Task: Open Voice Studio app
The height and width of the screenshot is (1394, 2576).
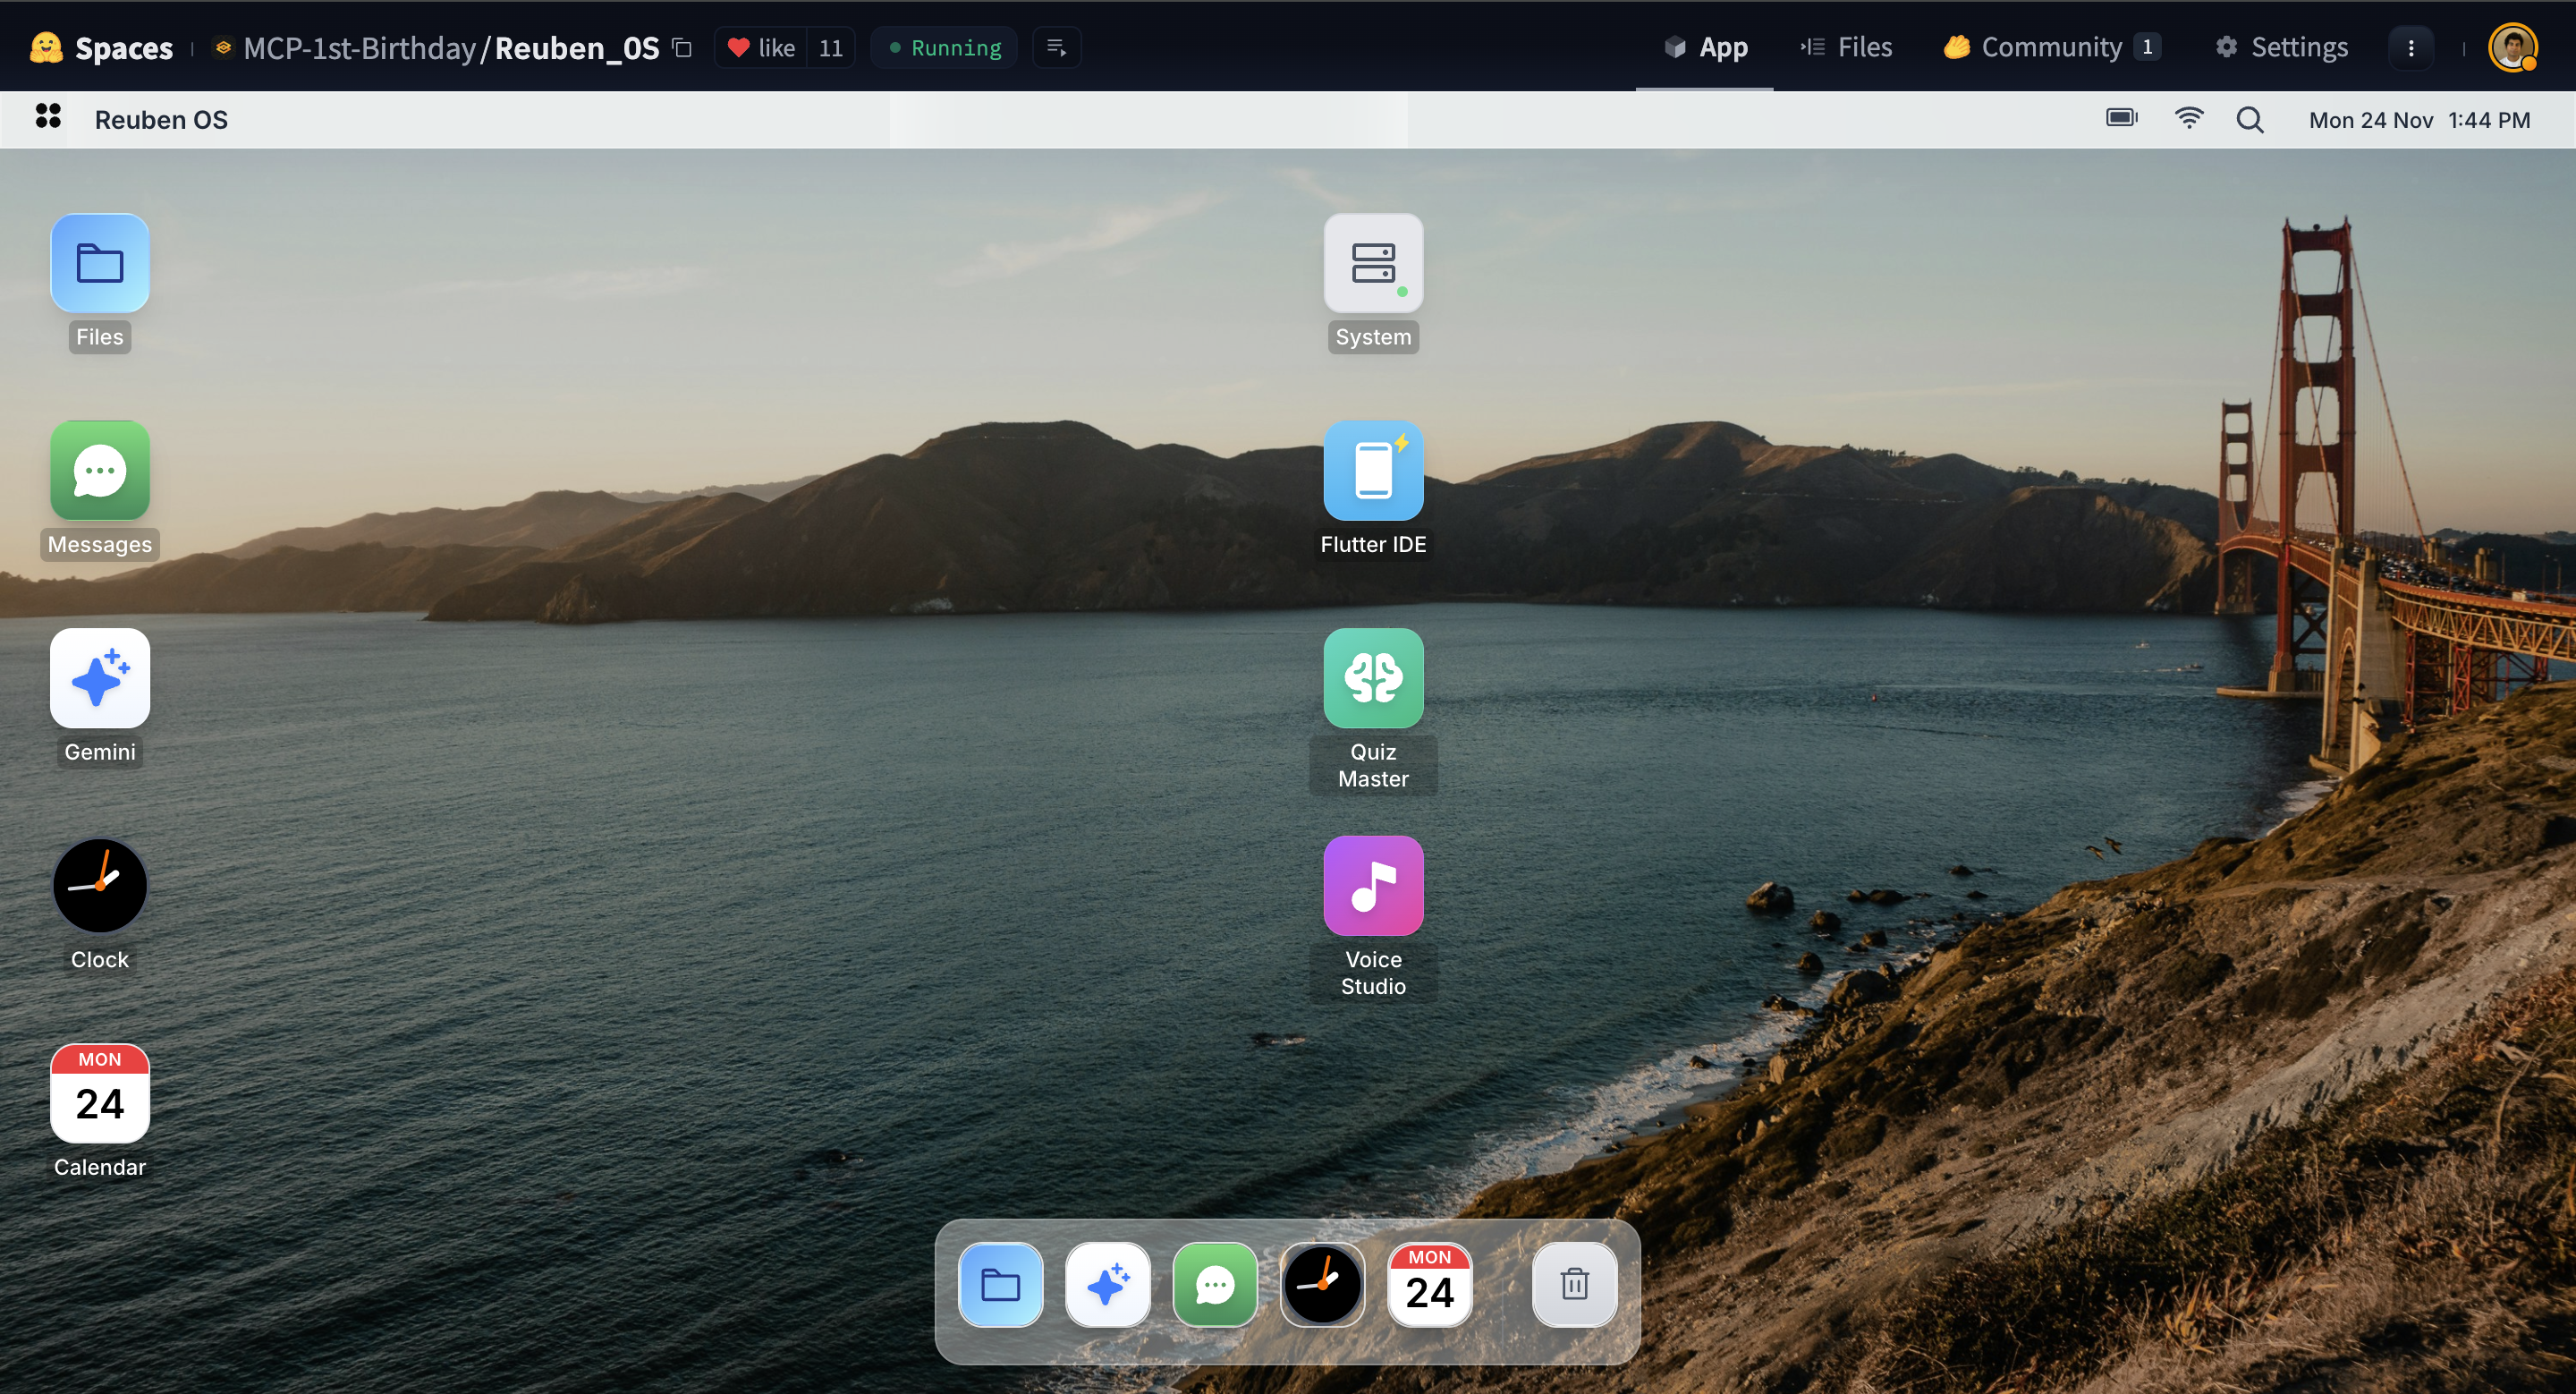Action: coord(1372,886)
